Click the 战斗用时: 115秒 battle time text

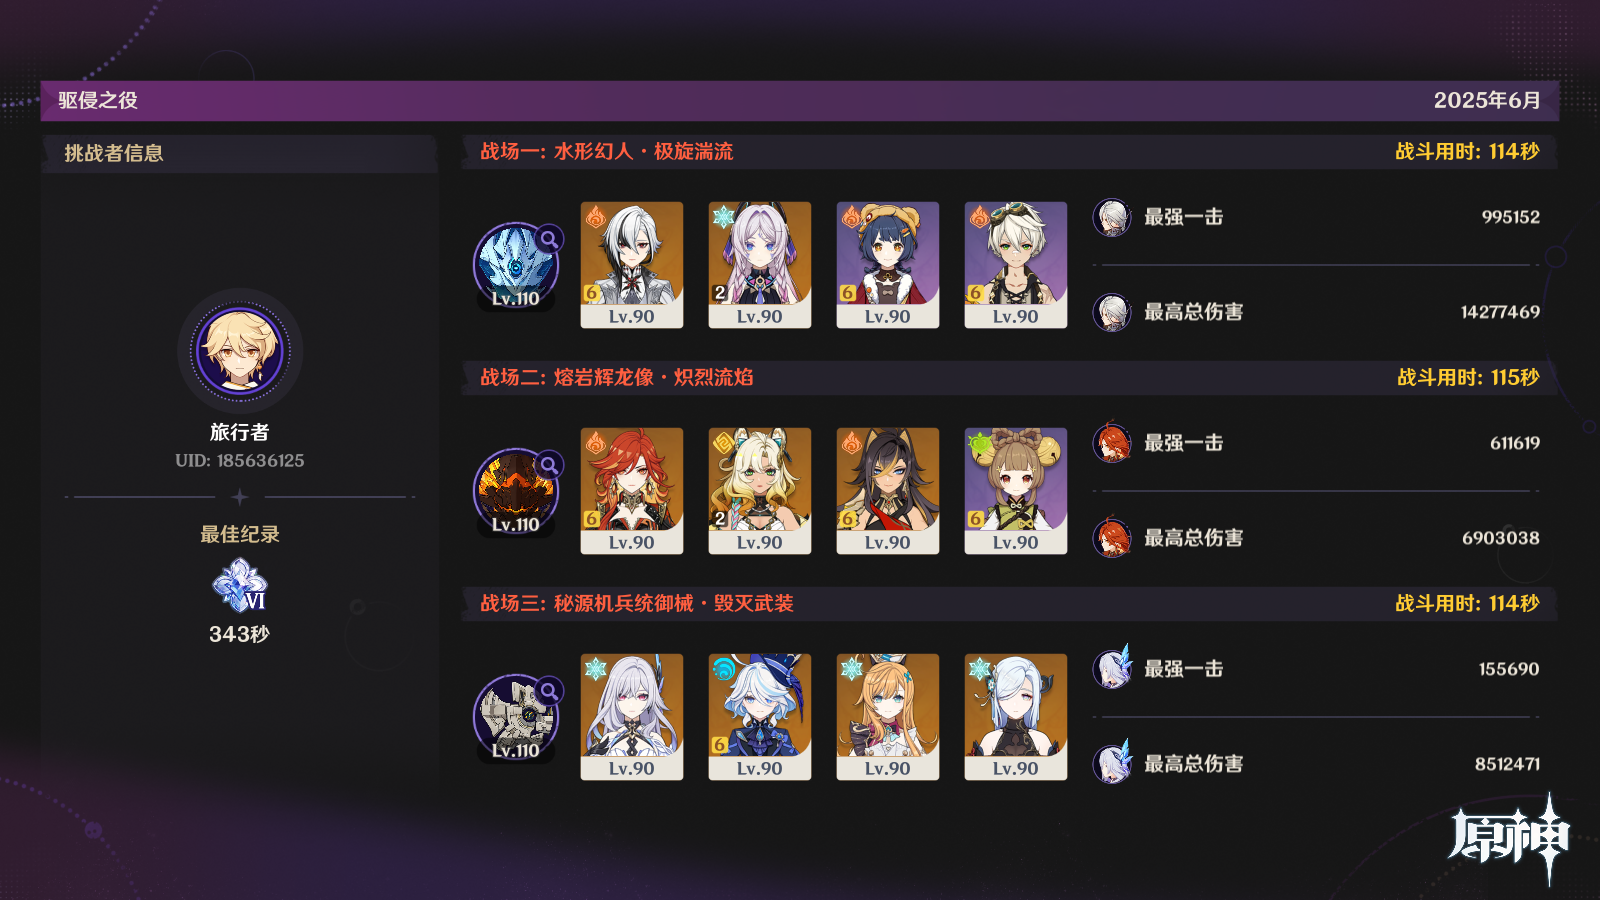(1468, 377)
